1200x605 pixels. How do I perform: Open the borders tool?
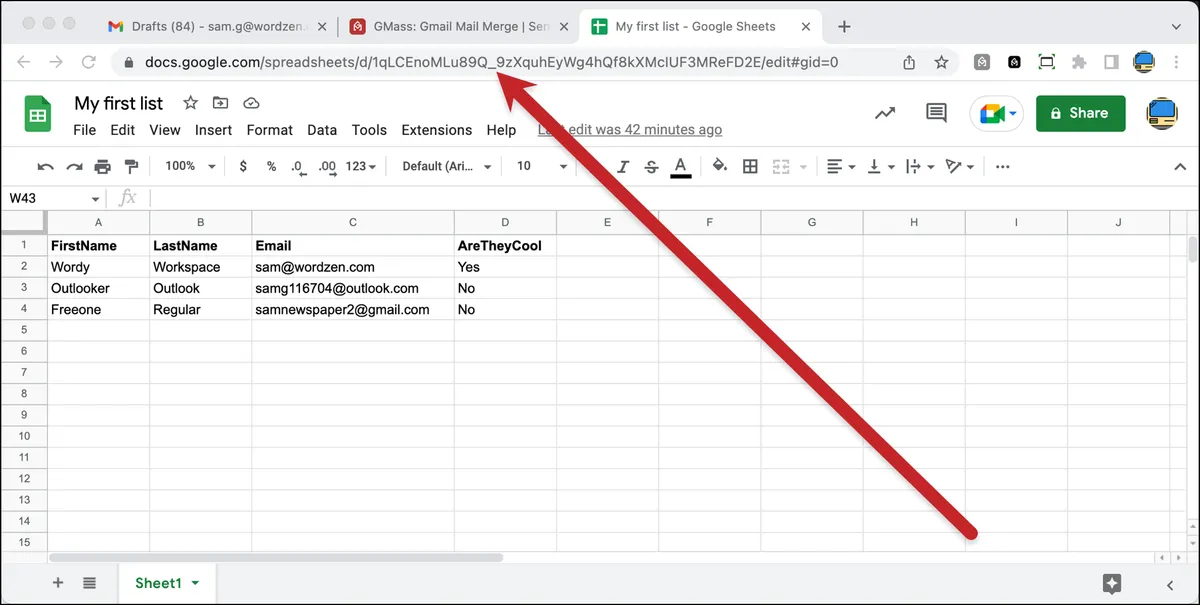(750, 167)
